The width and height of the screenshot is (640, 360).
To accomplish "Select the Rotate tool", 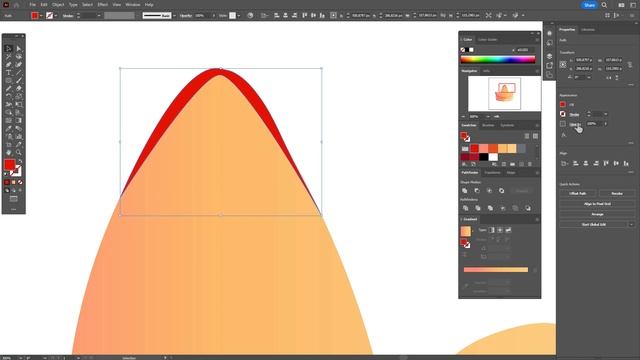I will pyautogui.click(x=9, y=96).
